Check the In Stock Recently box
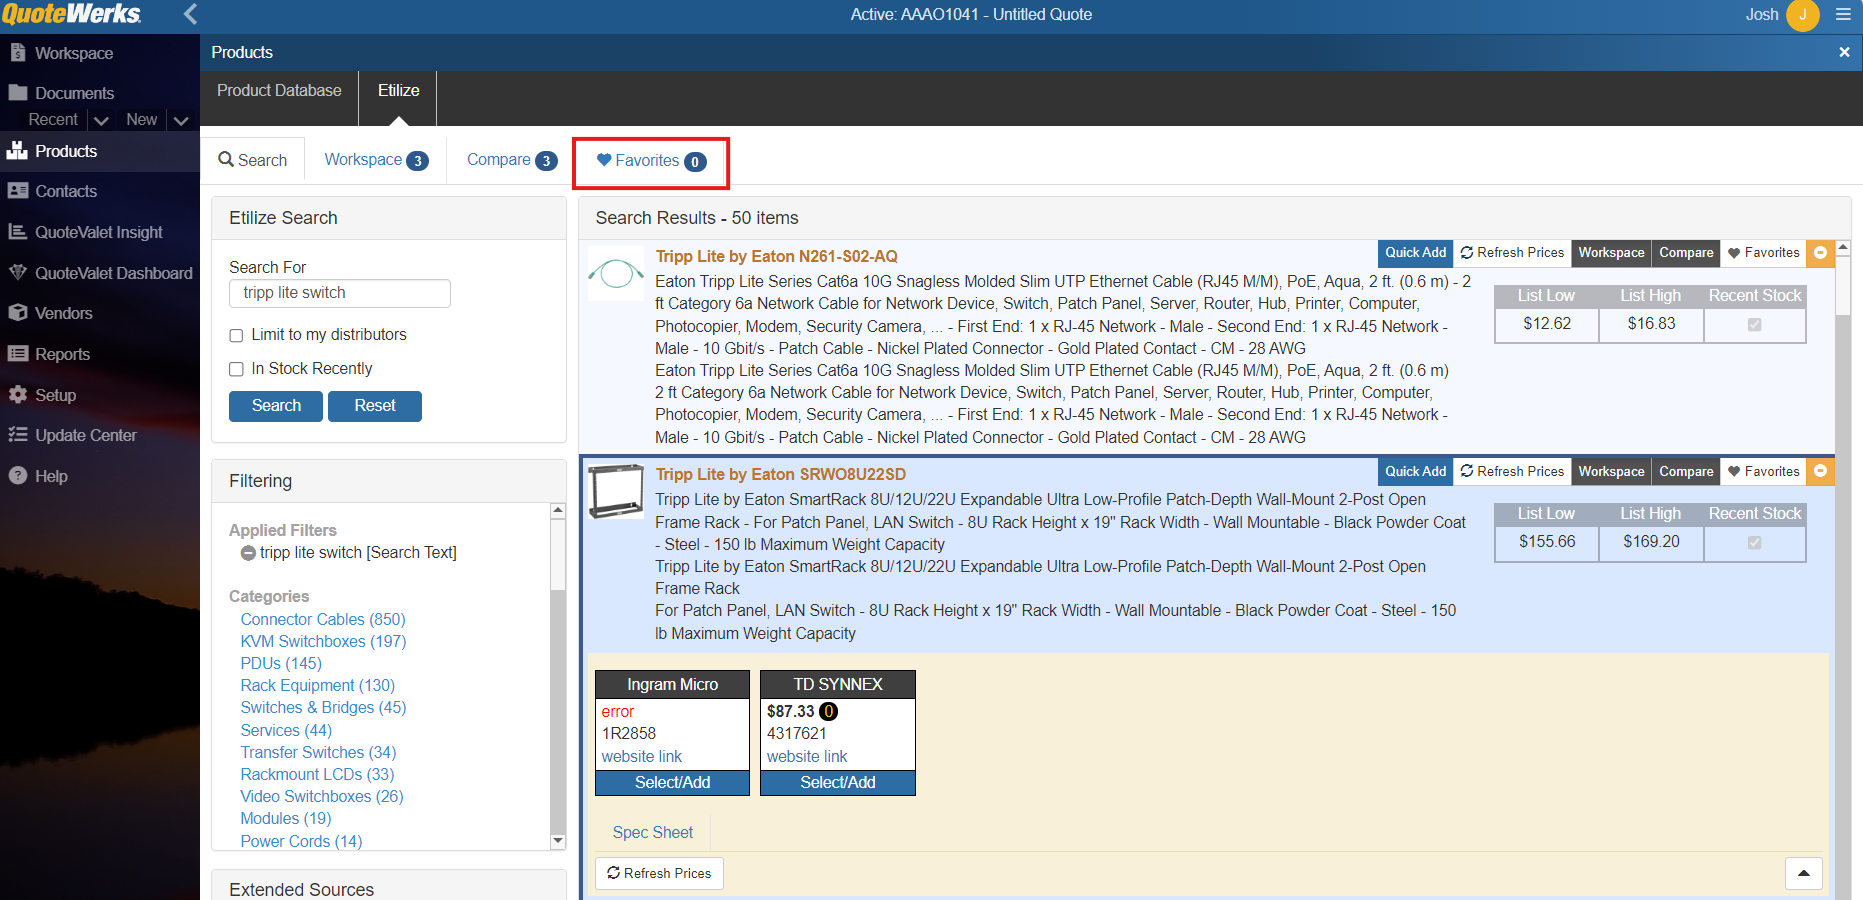The image size is (1863, 900). click(237, 370)
